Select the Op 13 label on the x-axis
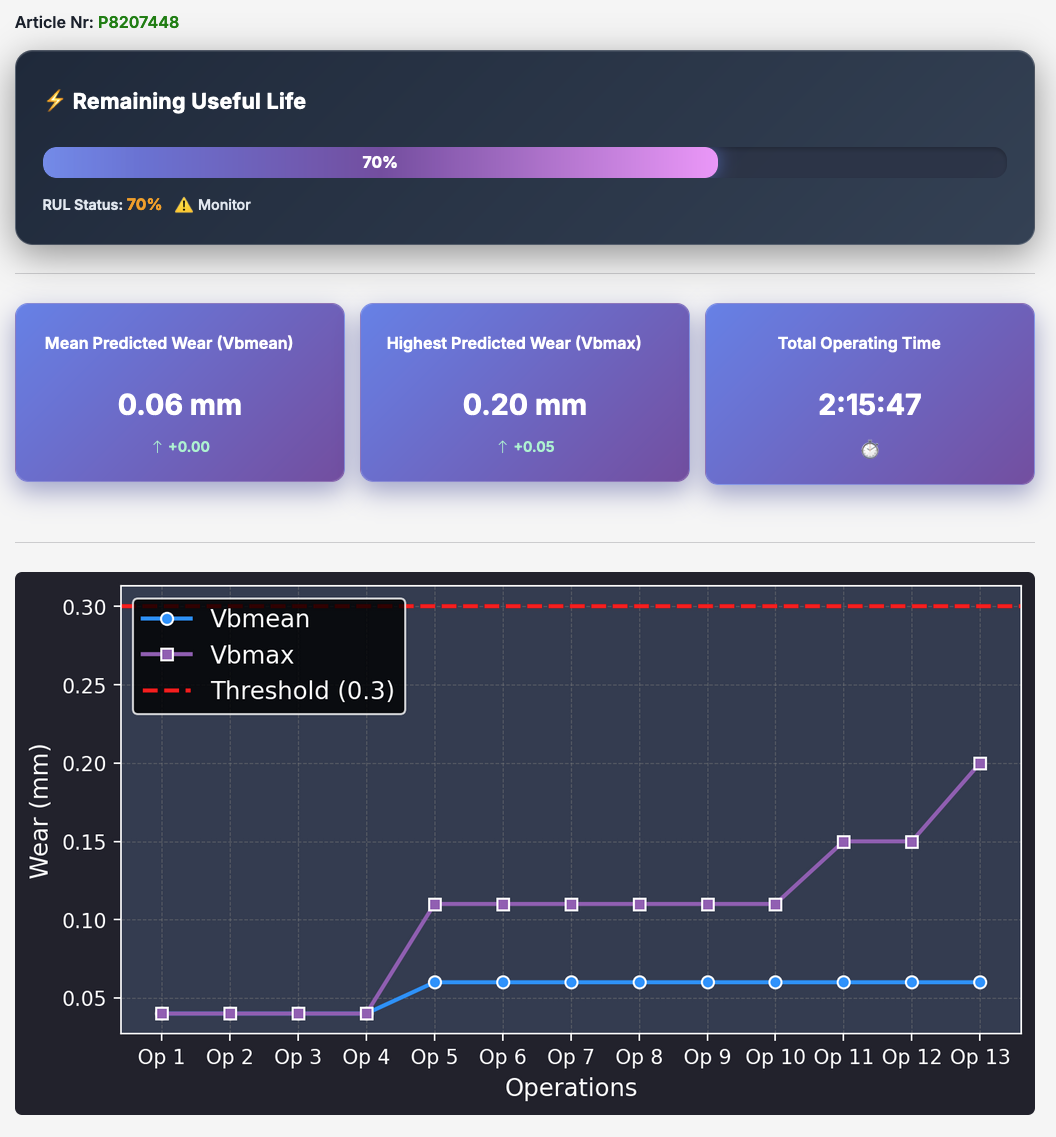The image size is (1056, 1137). pyautogui.click(x=980, y=1056)
